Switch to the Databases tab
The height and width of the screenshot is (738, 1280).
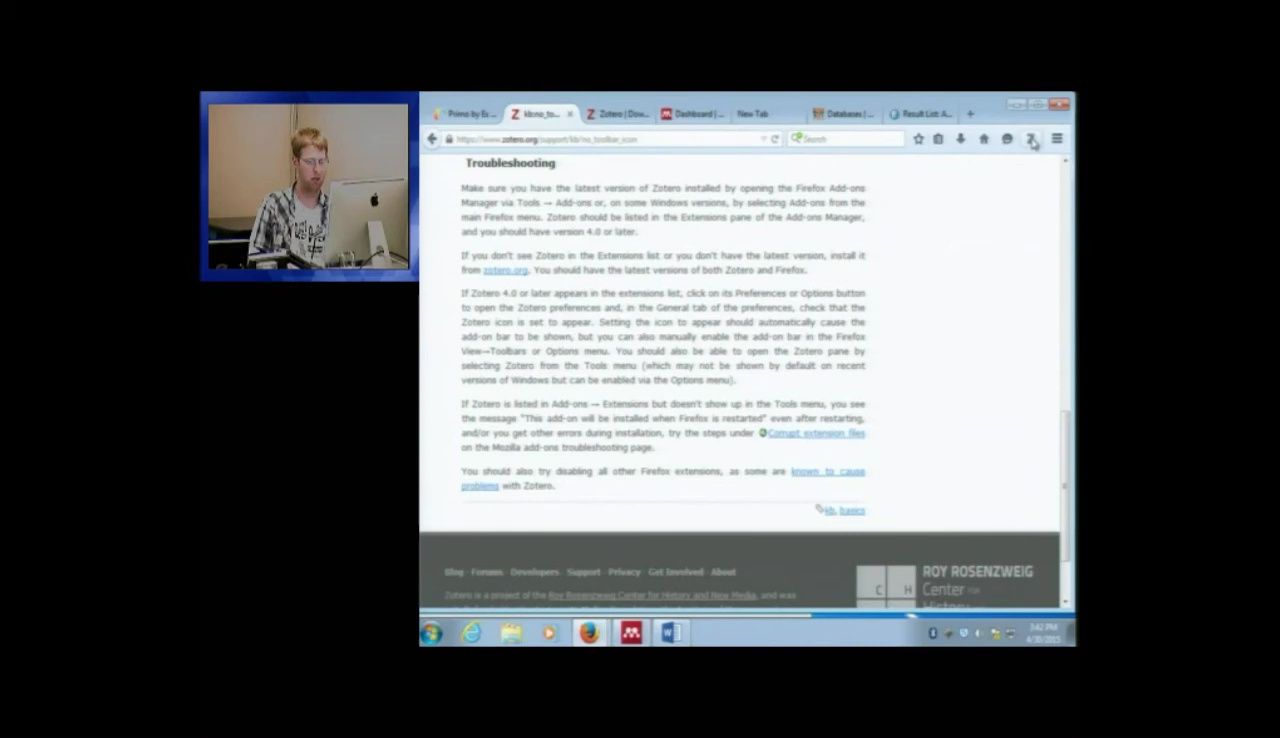(x=844, y=114)
